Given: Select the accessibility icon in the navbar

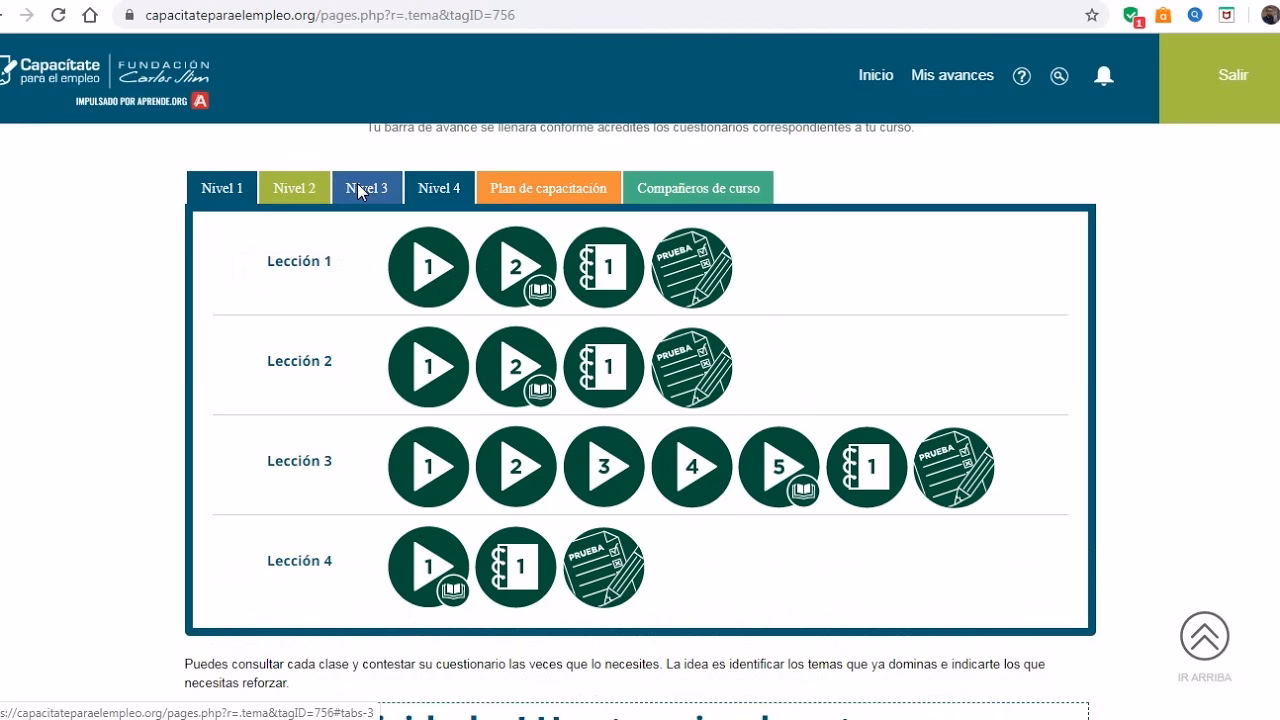Looking at the screenshot, I should tap(1060, 75).
